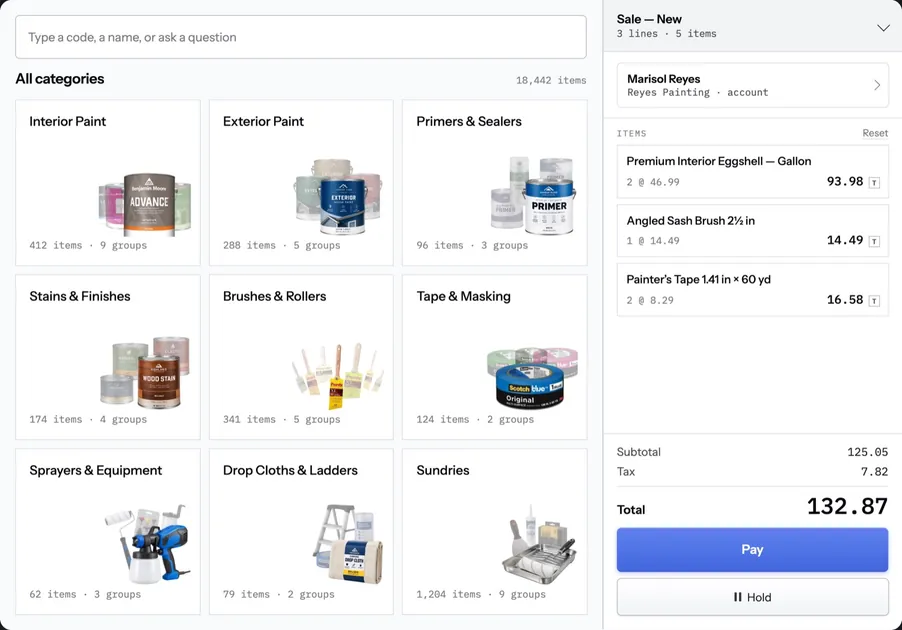
Task: Put the sale on Hold
Action: coord(752,597)
